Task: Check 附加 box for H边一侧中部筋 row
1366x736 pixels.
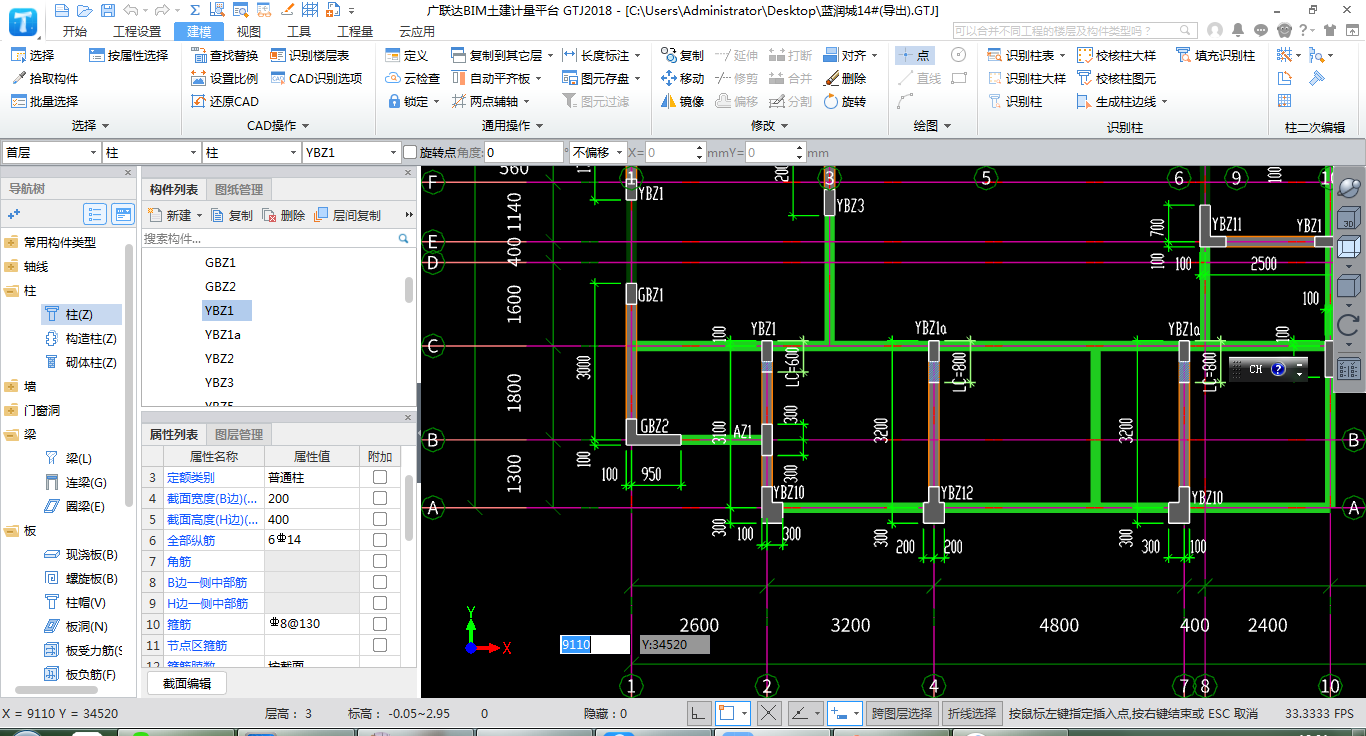Action: [x=380, y=603]
